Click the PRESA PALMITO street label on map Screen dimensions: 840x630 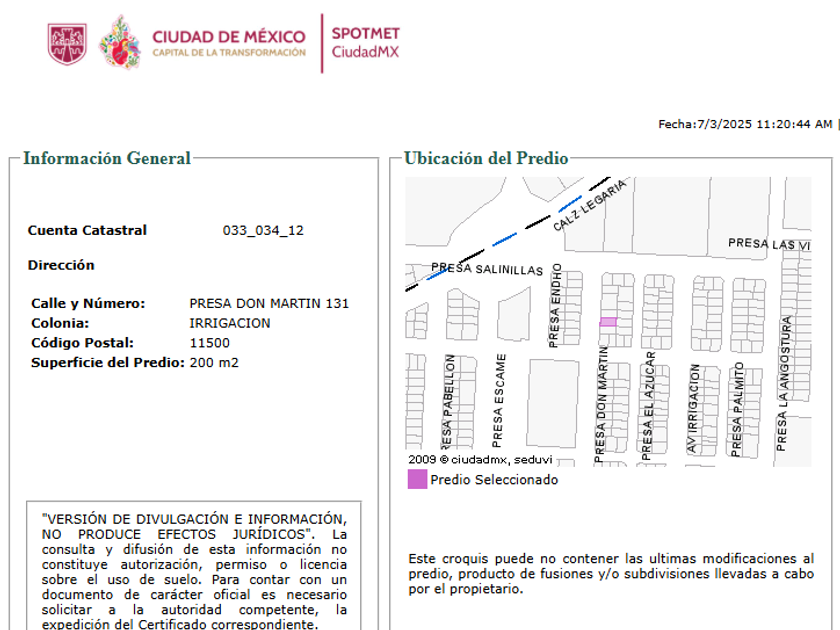click(x=737, y=409)
